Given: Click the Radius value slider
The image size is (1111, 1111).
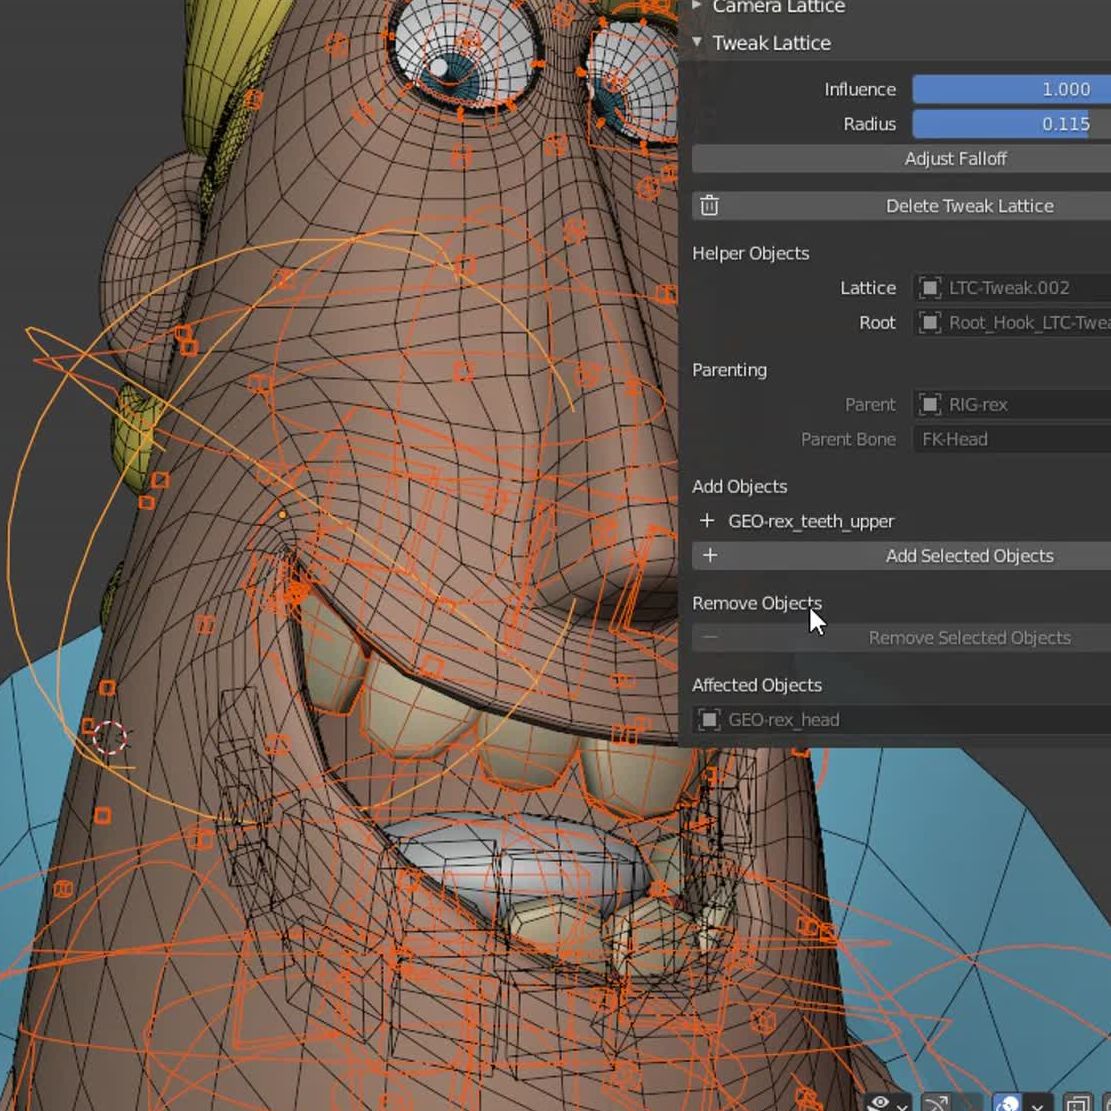Looking at the screenshot, I should tap(1010, 124).
